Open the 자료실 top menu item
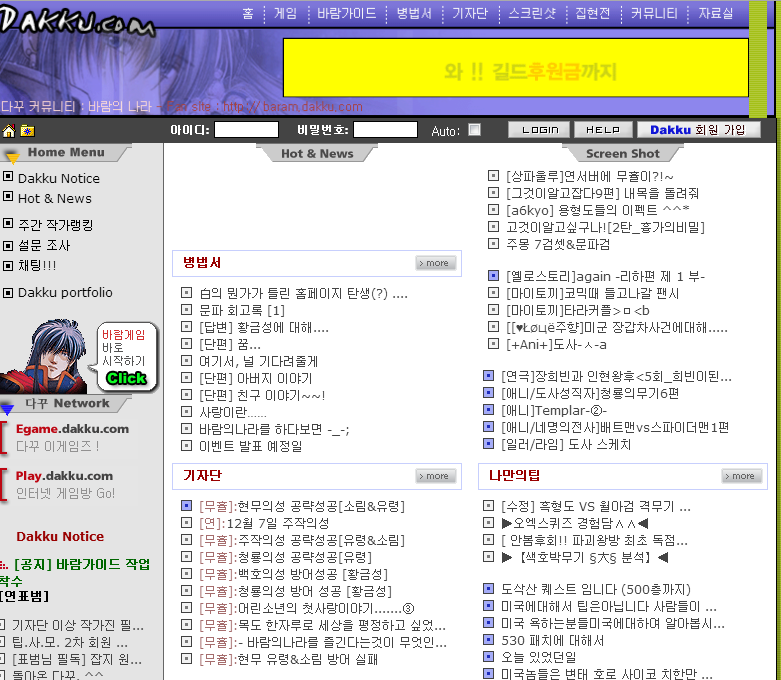The image size is (781, 680). point(716,13)
